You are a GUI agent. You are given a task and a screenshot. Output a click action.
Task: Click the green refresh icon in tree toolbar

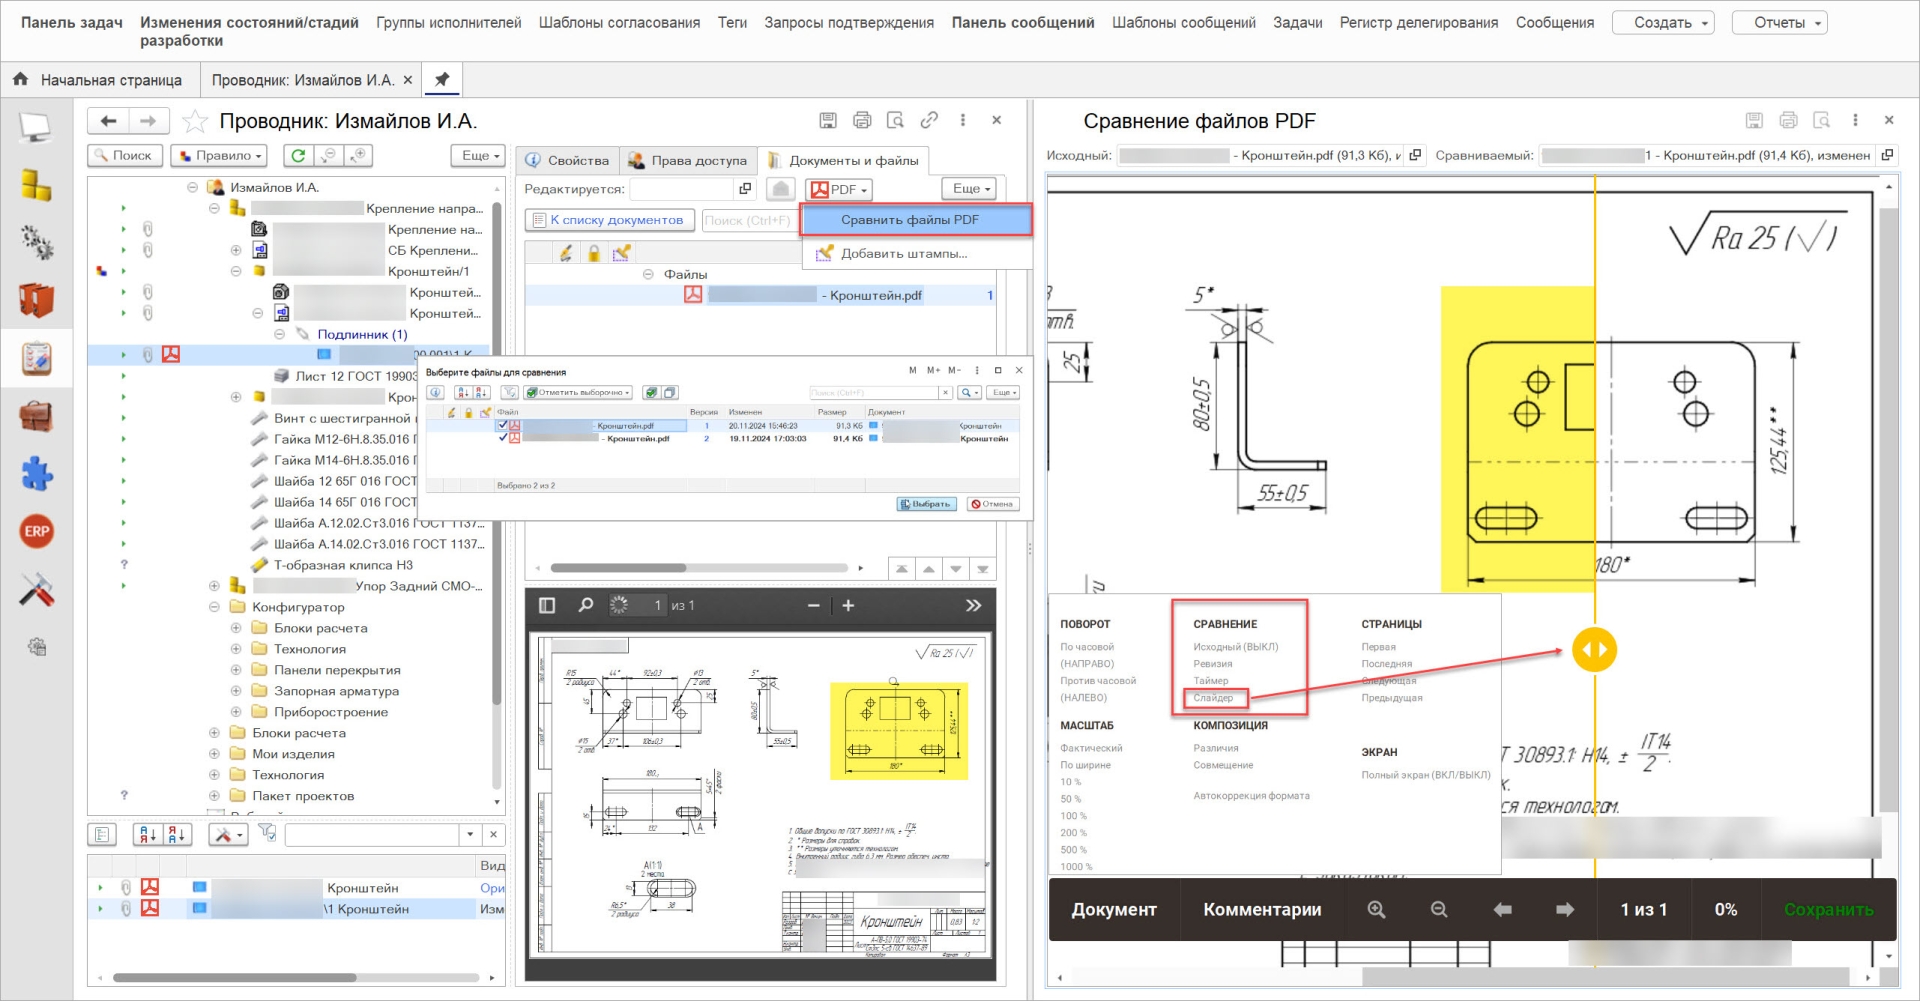(298, 156)
